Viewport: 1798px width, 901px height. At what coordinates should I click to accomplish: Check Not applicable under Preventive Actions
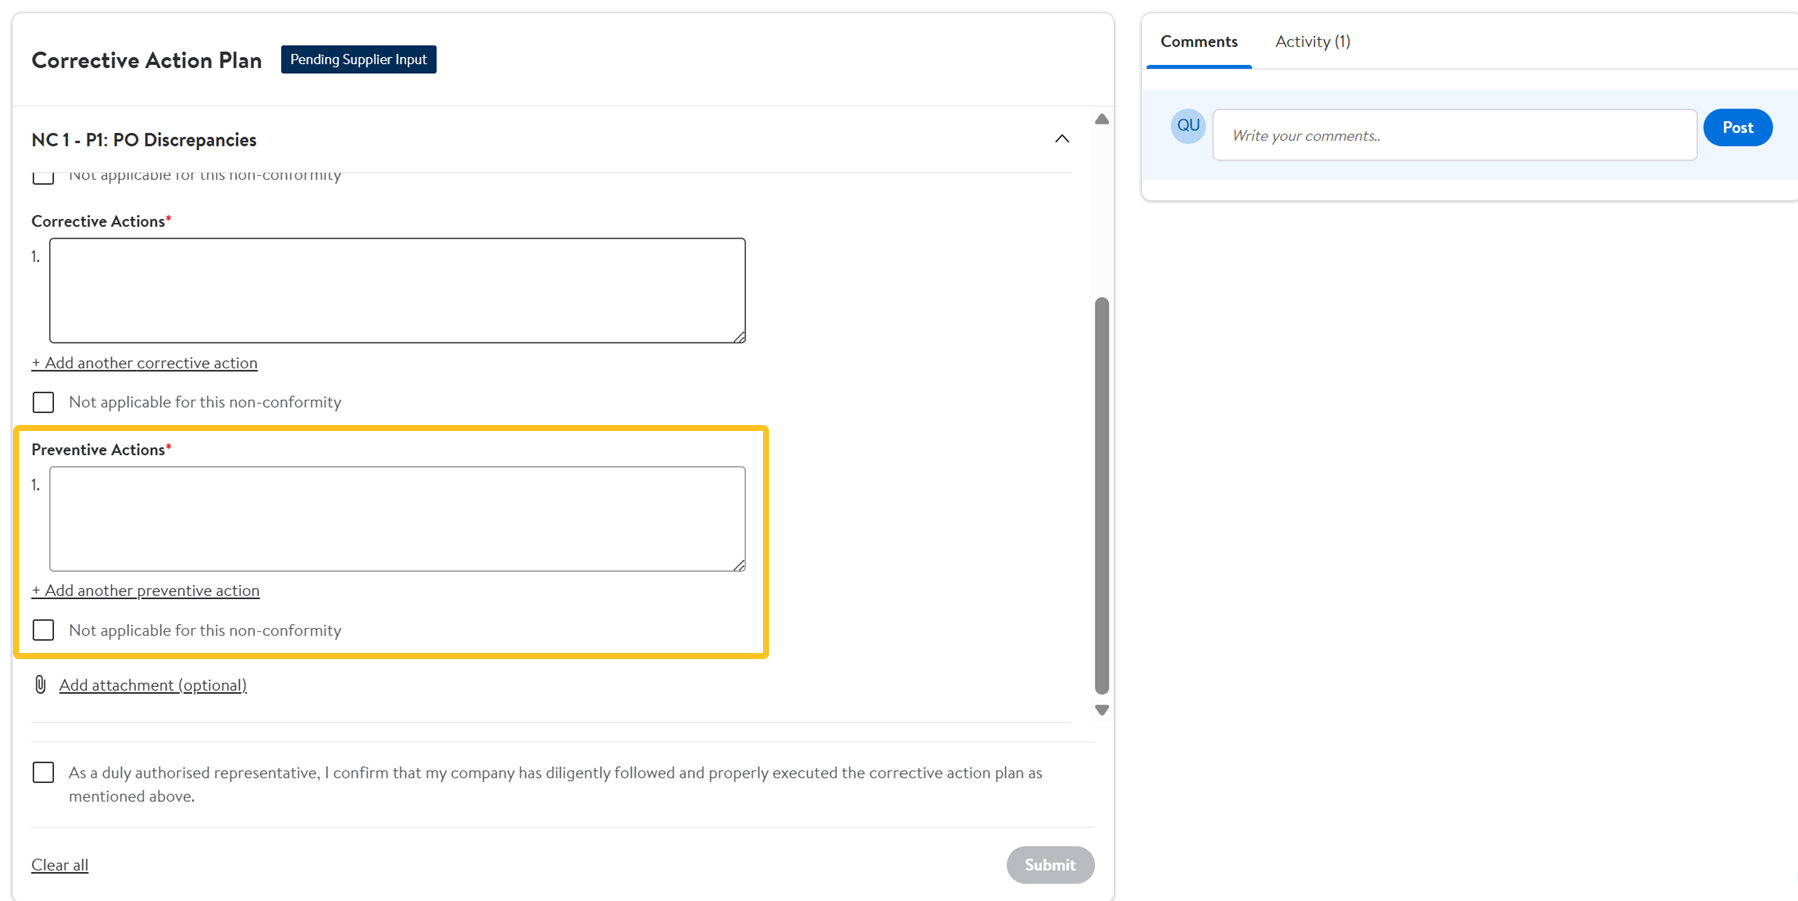pos(43,630)
